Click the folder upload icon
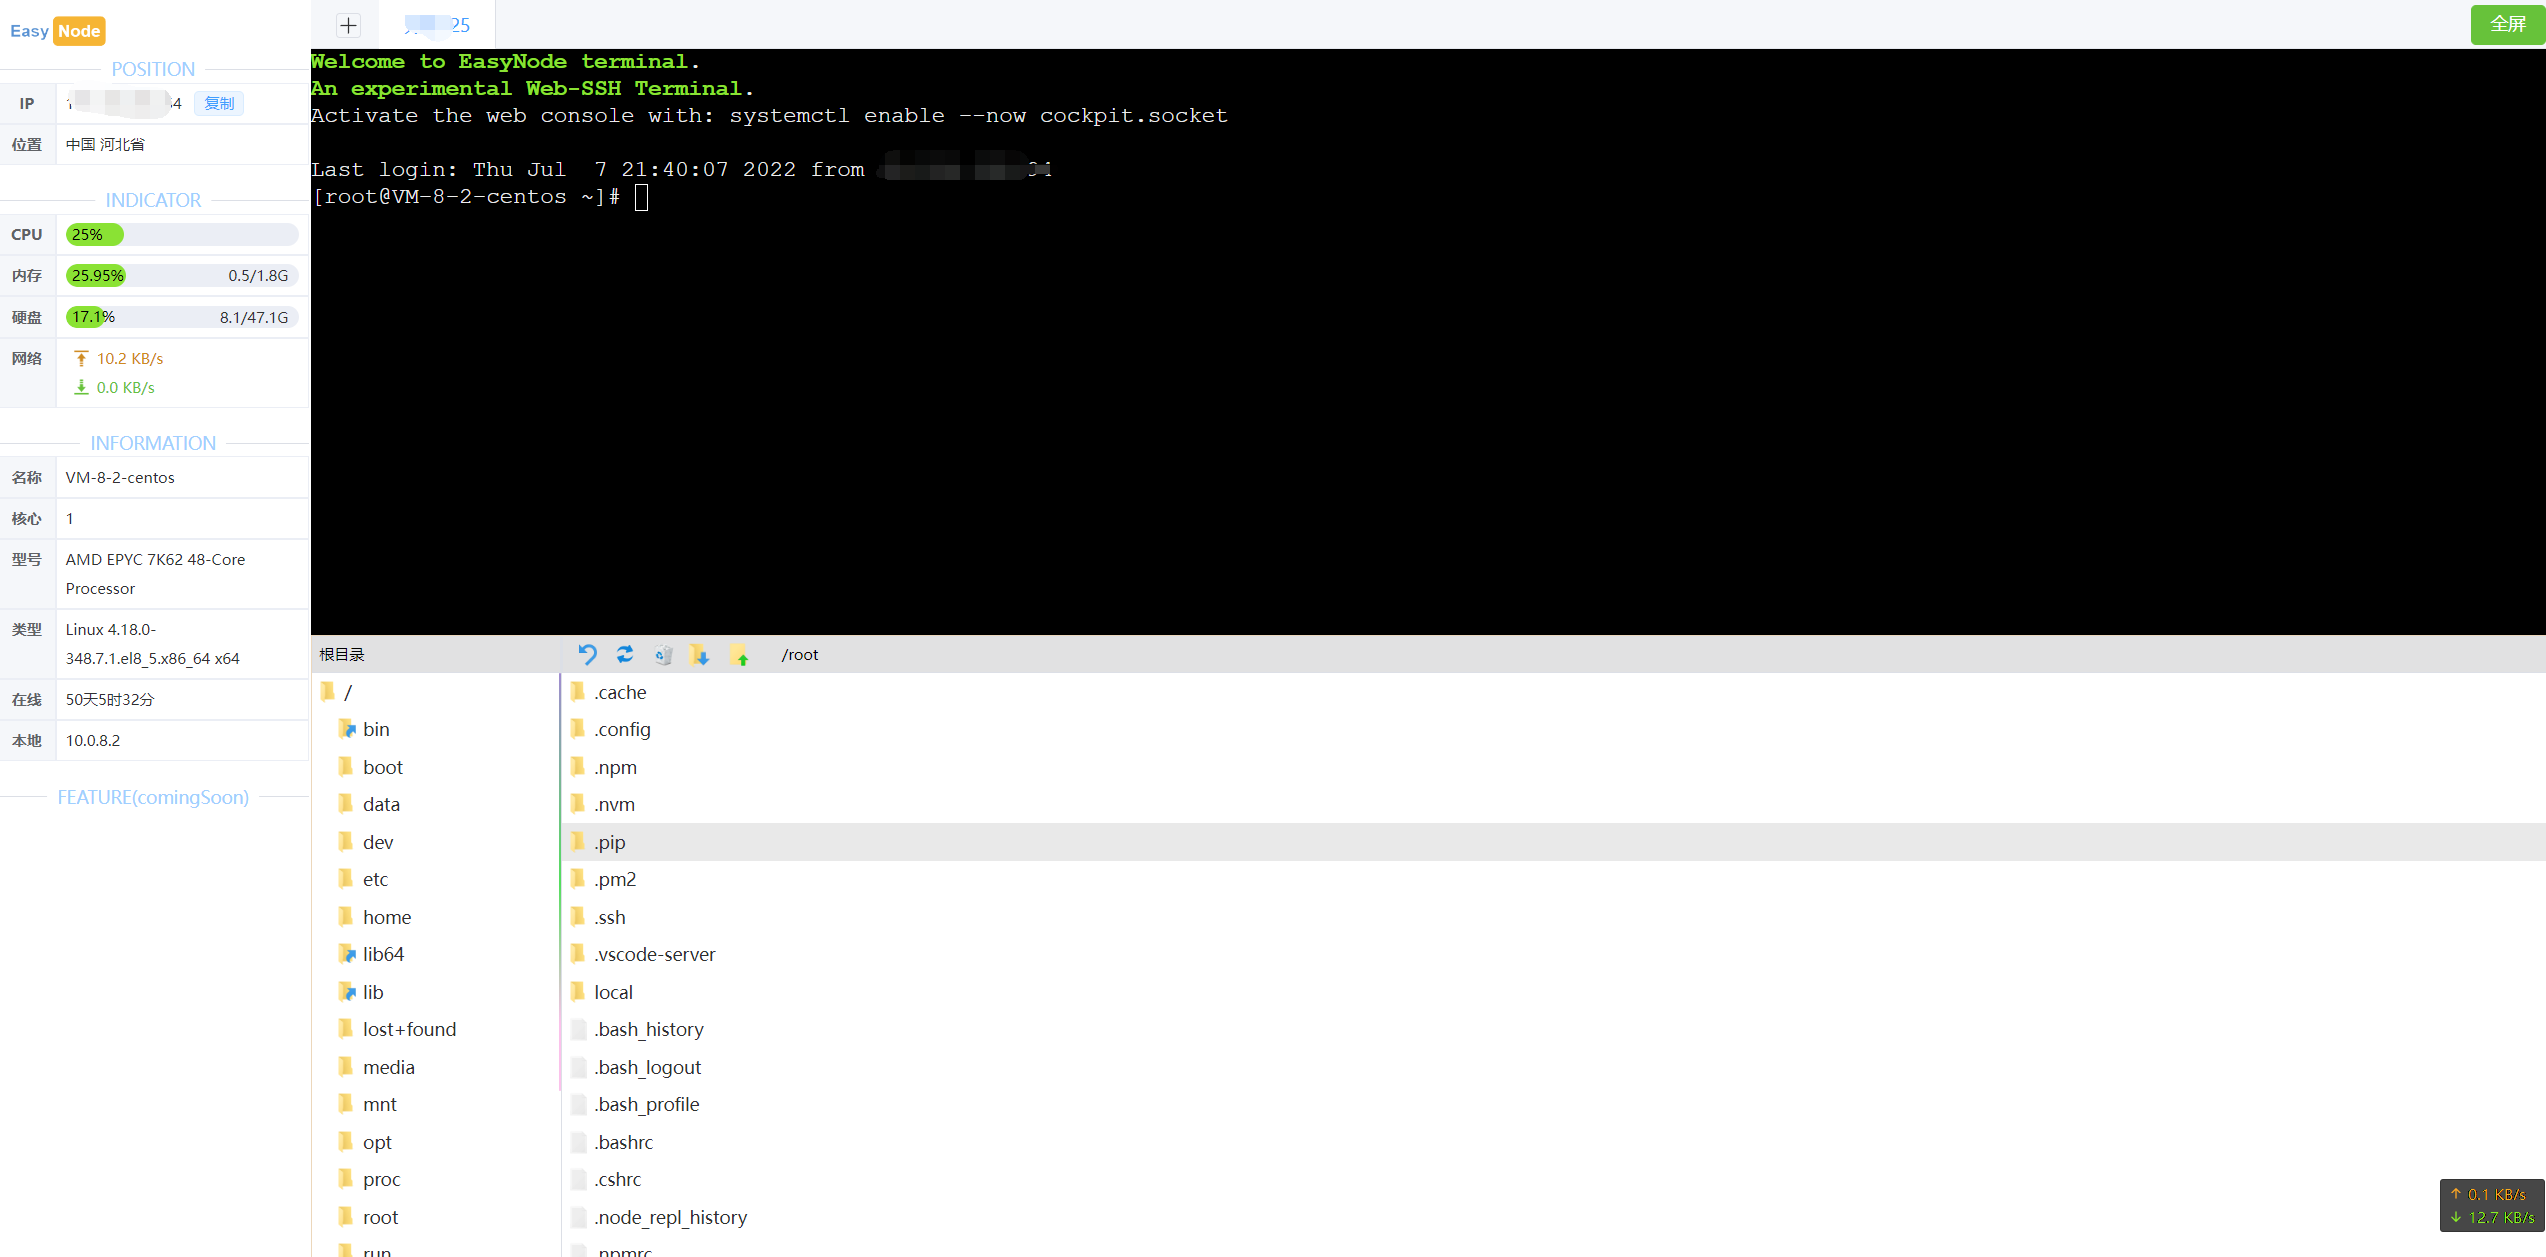This screenshot has width=2546, height=1257. tap(740, 655)
